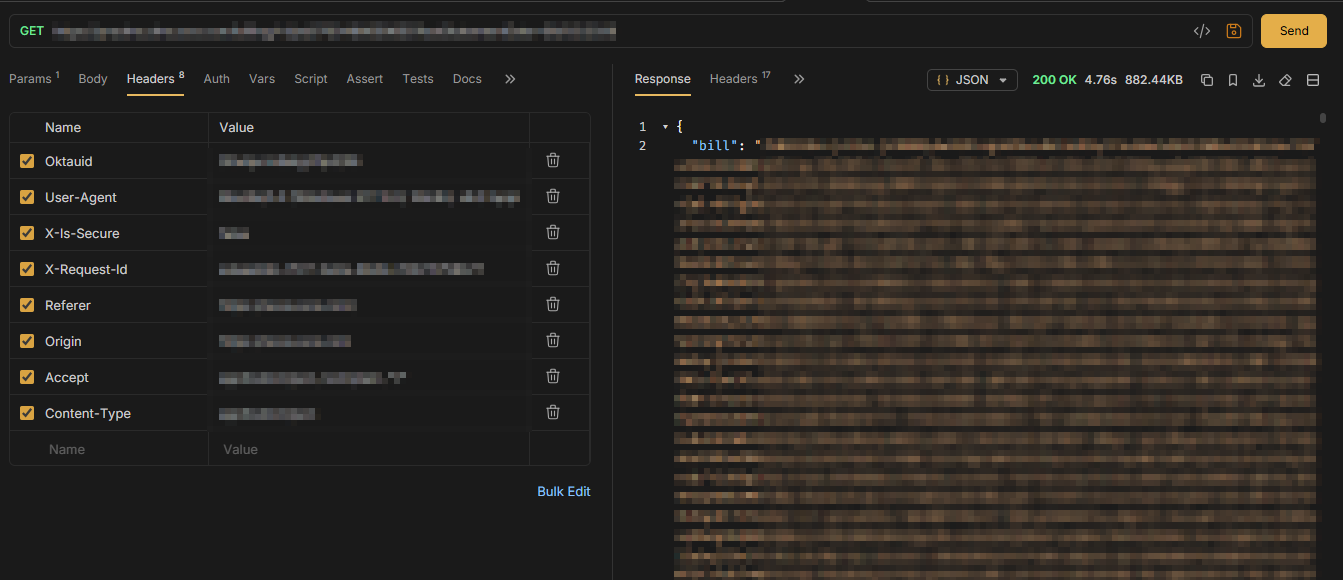
Task: Click the generate code icon in URL bar
Action: [1202, 31]
